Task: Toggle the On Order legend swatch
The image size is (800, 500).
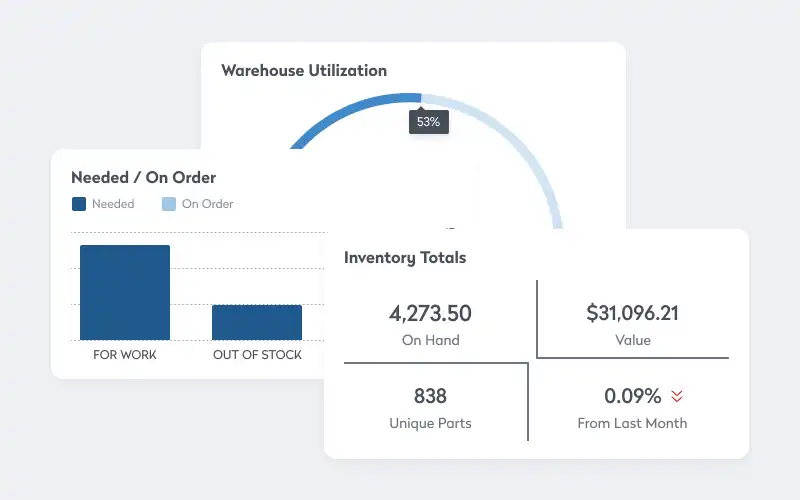Action: (168, 204)
